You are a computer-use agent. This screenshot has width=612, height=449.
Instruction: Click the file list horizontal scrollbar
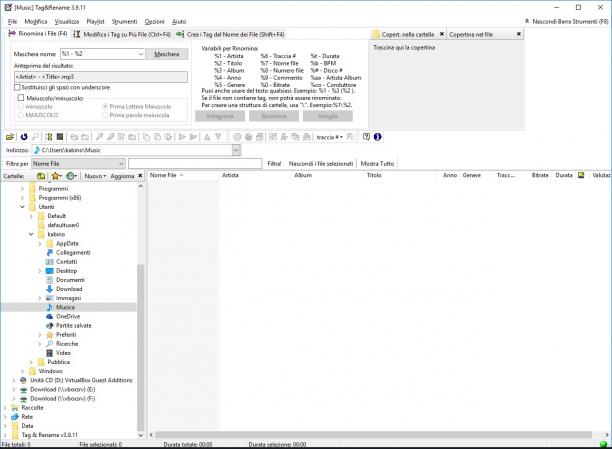tap(374, 435)
